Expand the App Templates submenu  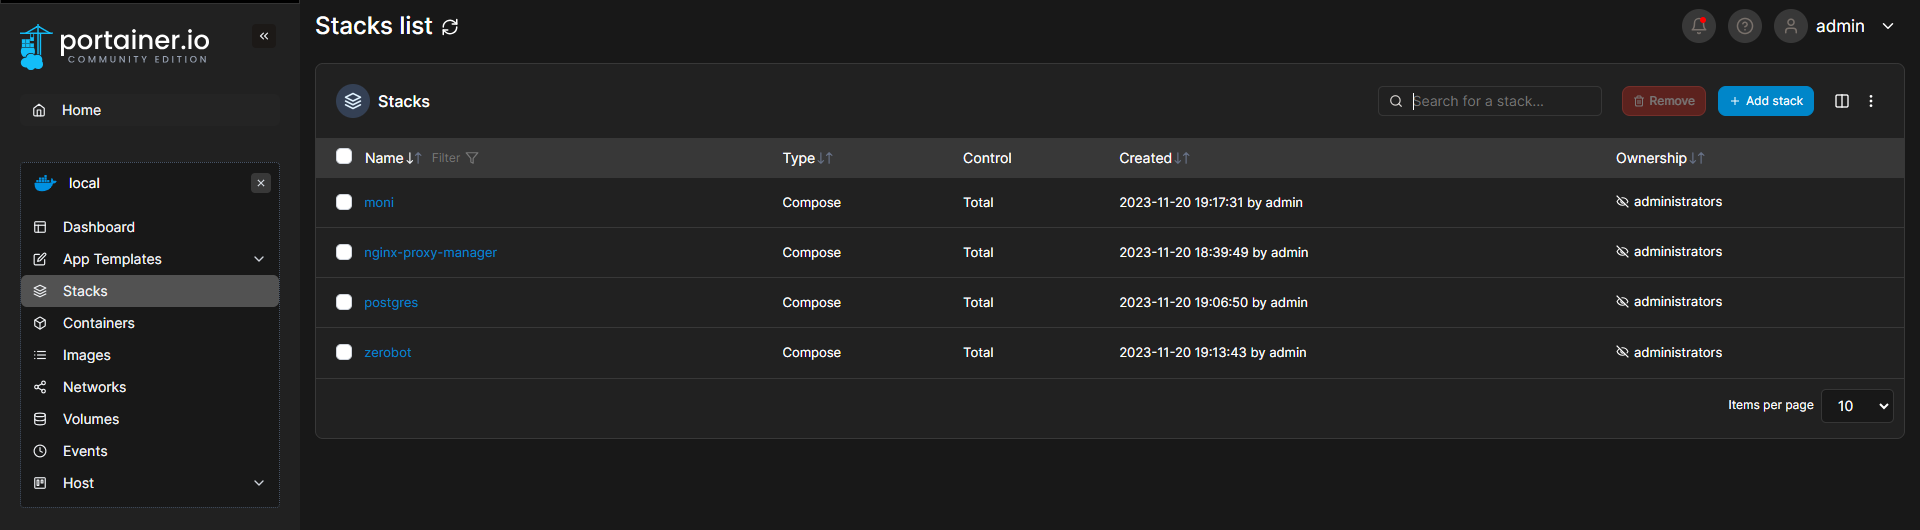(259, 259)
